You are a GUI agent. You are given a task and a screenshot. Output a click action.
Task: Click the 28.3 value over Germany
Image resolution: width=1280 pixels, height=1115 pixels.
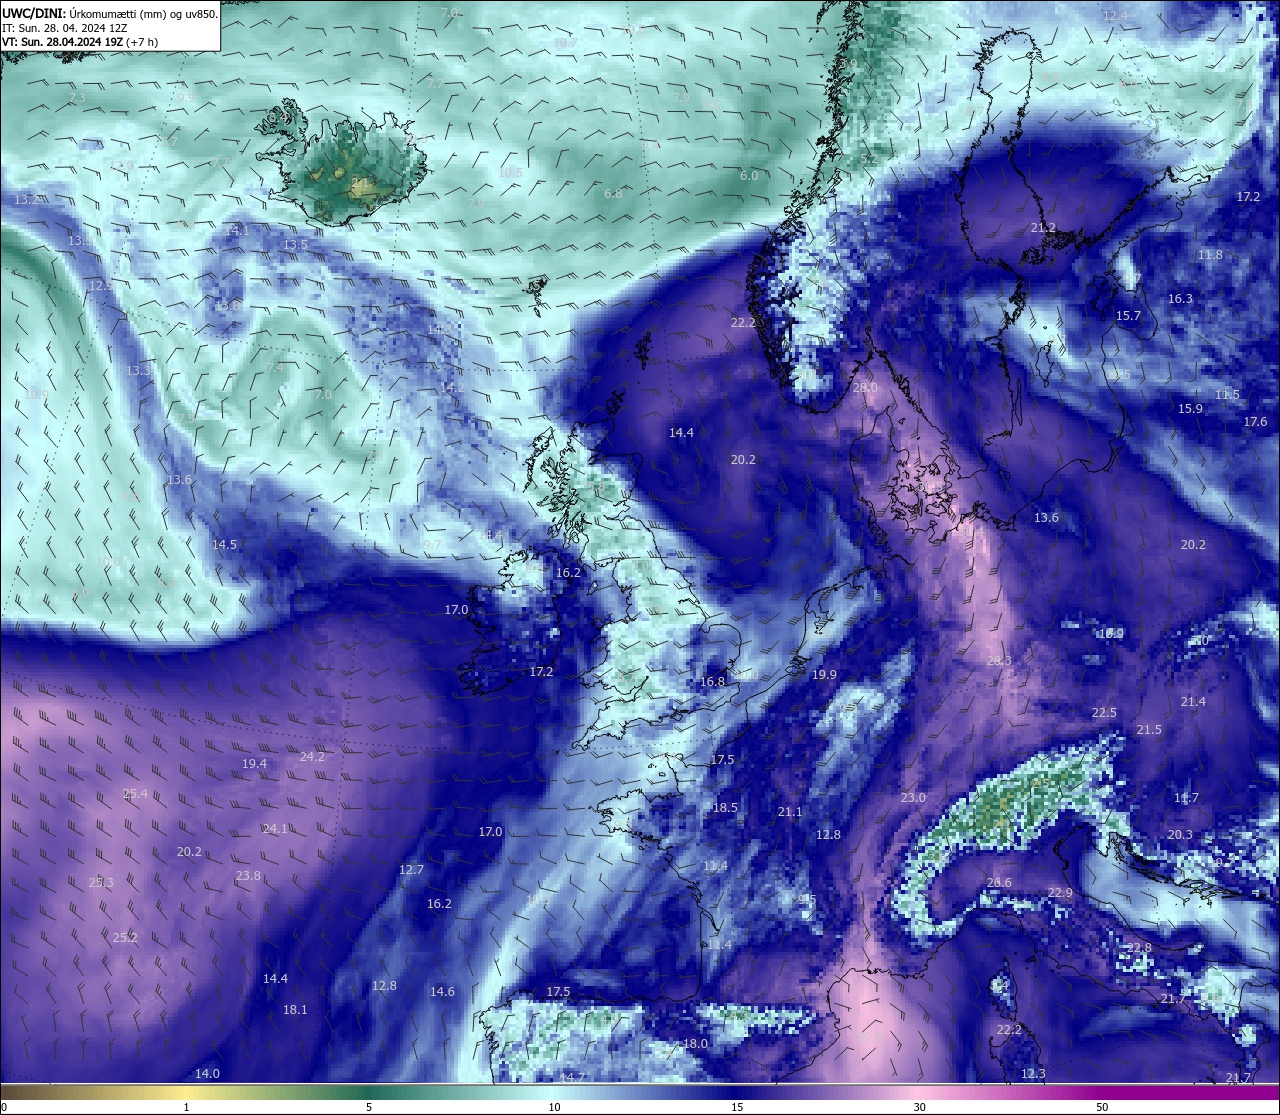pyautogui.click(x=999, y=660)
